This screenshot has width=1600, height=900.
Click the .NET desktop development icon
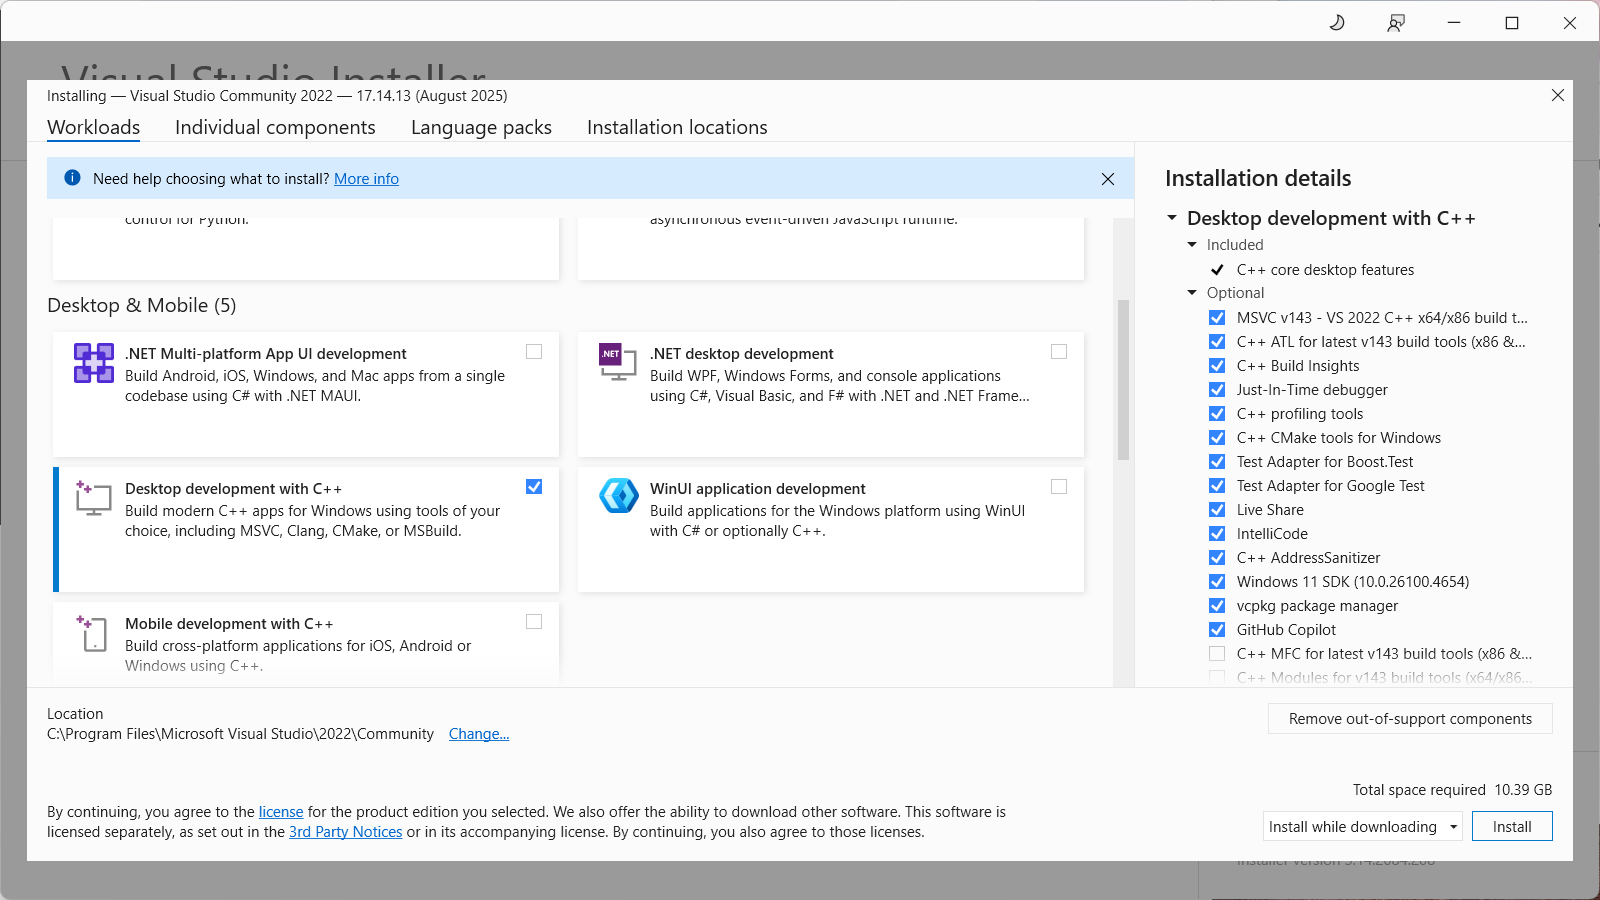617,362
